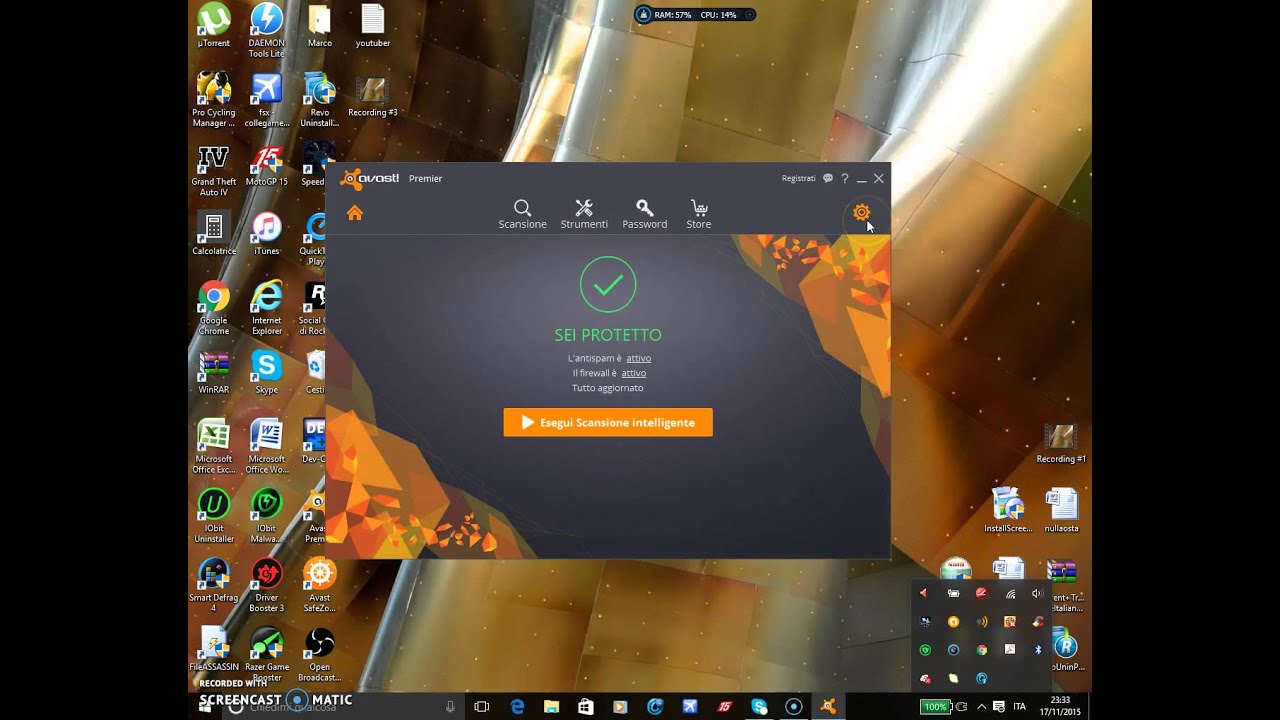Click the 'SEI PROTETTO' status text
1280x720 pixels.
(608, 335)
